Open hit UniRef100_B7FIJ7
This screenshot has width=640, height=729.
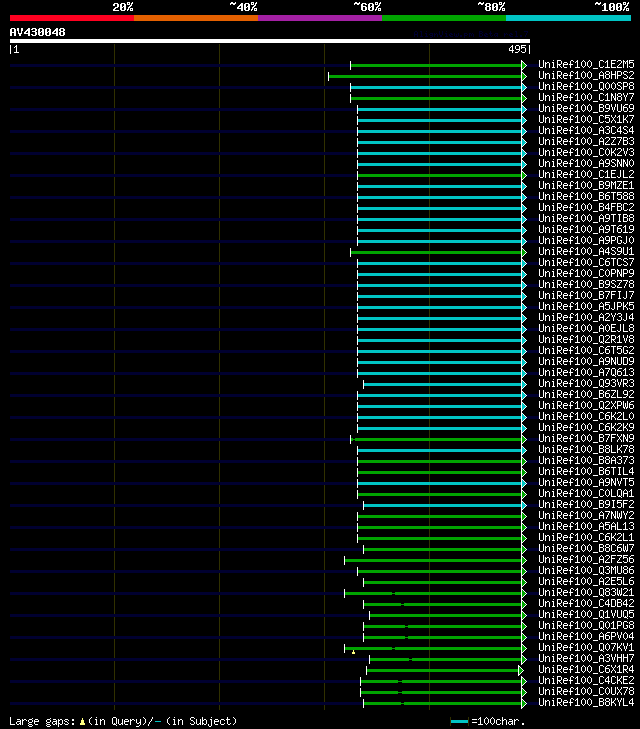pyautogui.click(x=586, y=295)
